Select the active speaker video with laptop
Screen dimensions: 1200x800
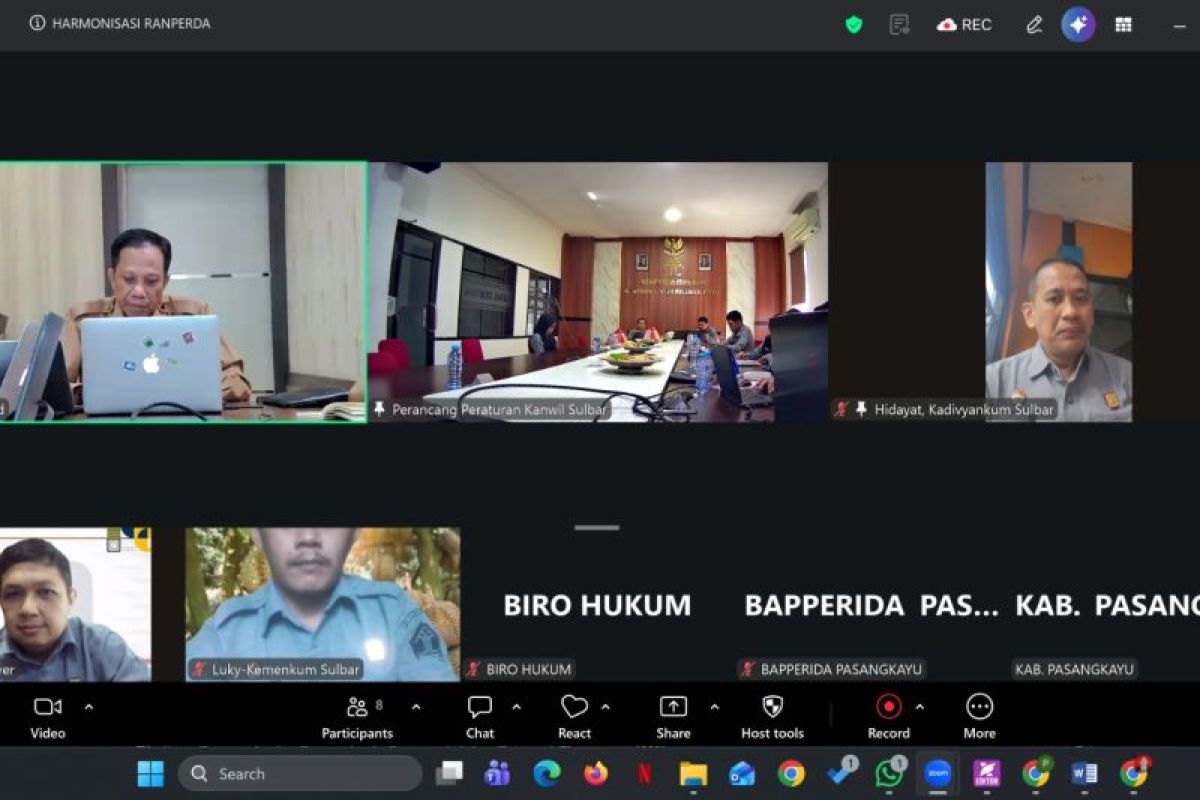[183, 292]
